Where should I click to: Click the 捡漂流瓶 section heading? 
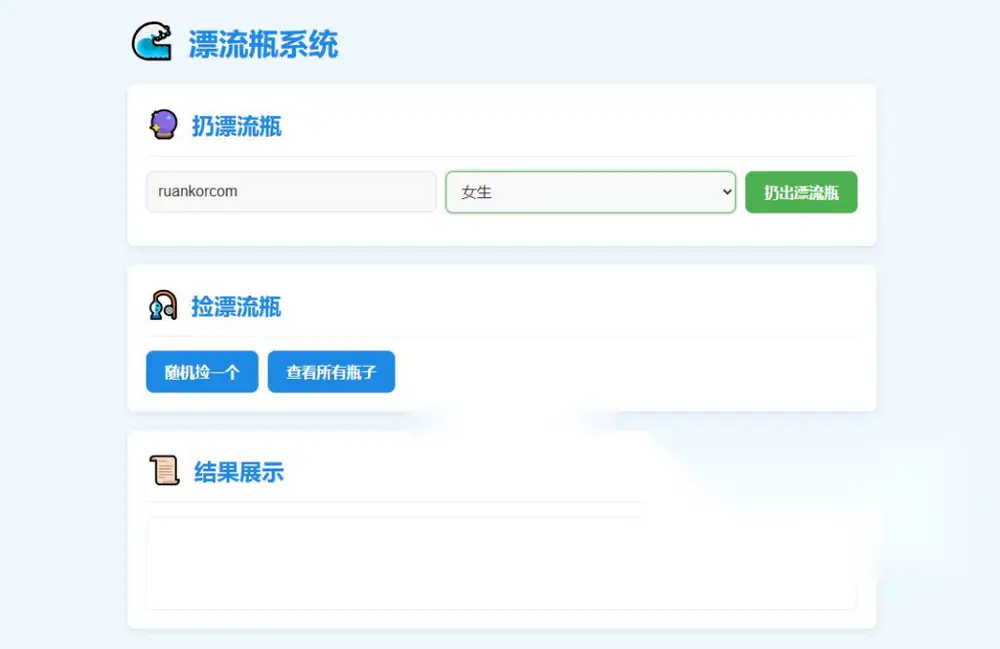pyautogui.click(x=236, y=307)
